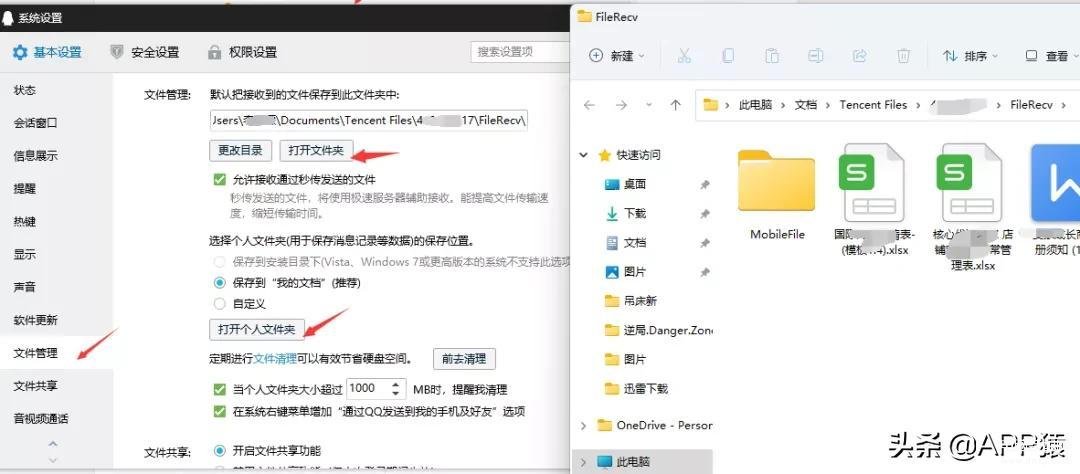Click the FileRecv save path field
The image size is (1080, 474).
click(x=368, y=121)
